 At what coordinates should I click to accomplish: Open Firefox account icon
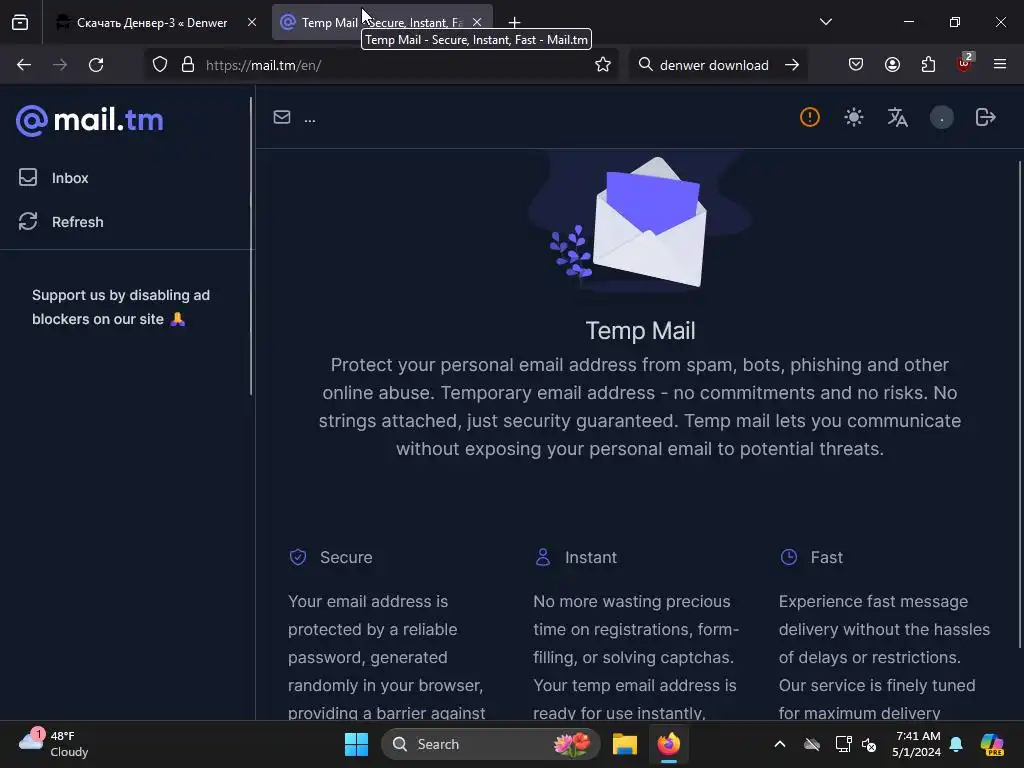point(892,65)
